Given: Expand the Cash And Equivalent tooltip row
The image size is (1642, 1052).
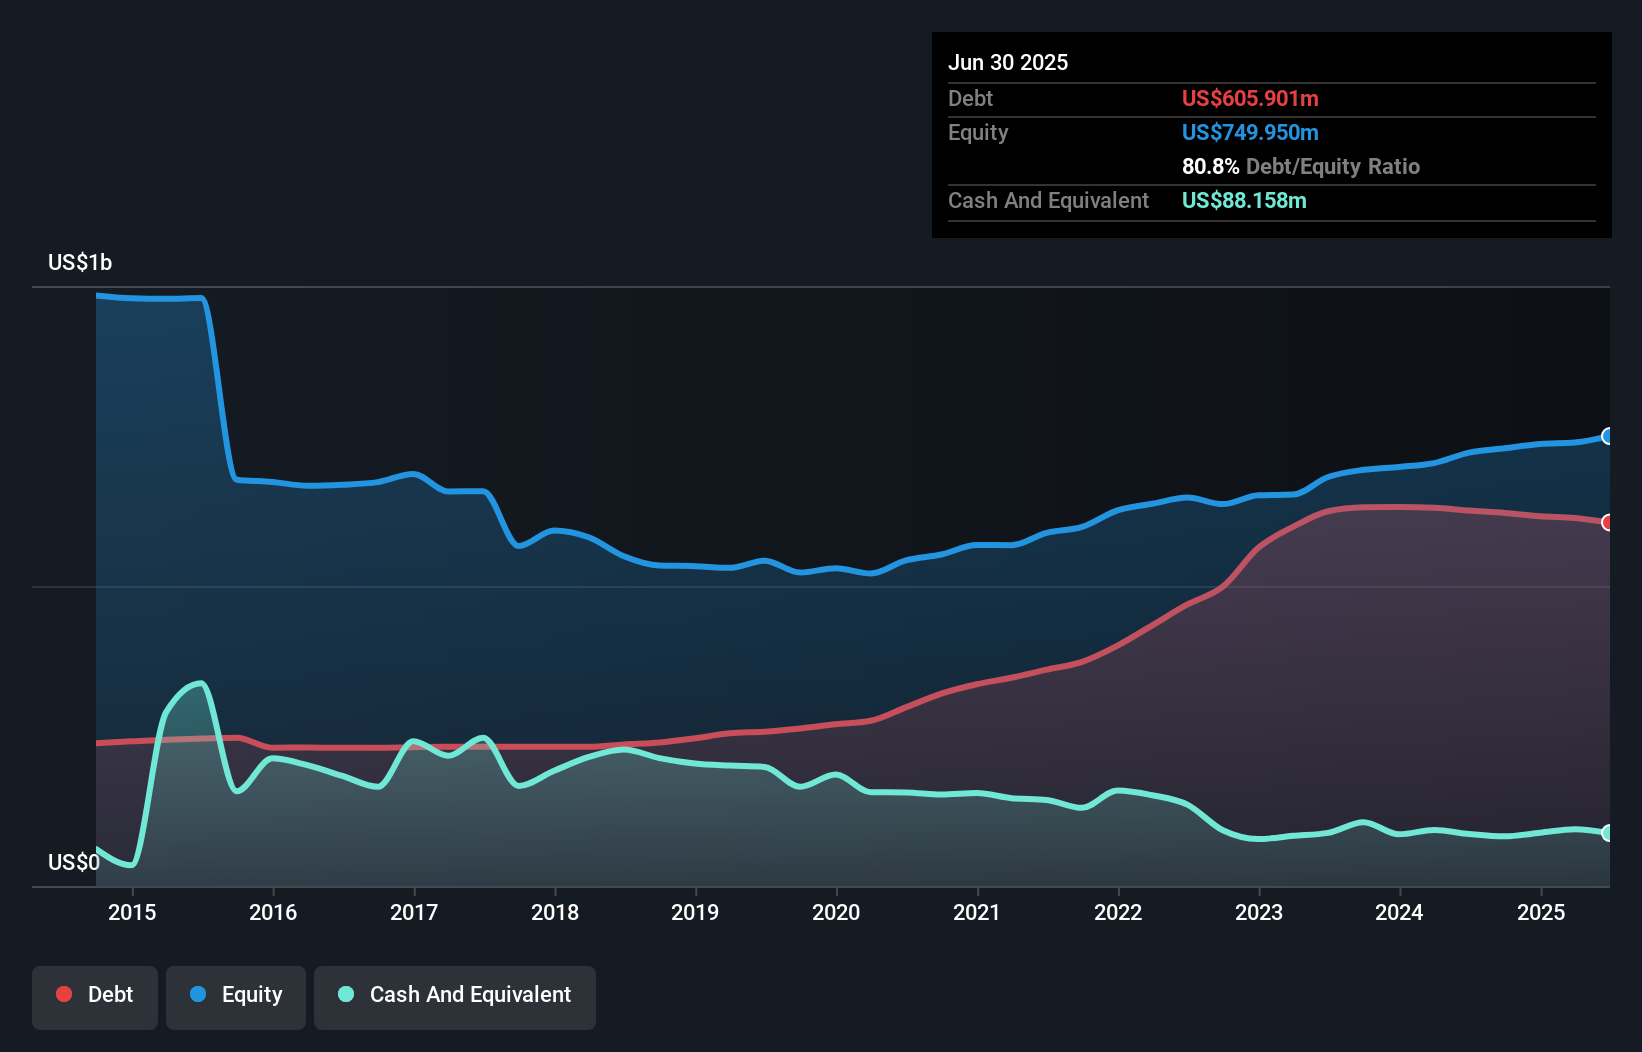Looking at the screenshot, I should click(x=1047, y=200).
